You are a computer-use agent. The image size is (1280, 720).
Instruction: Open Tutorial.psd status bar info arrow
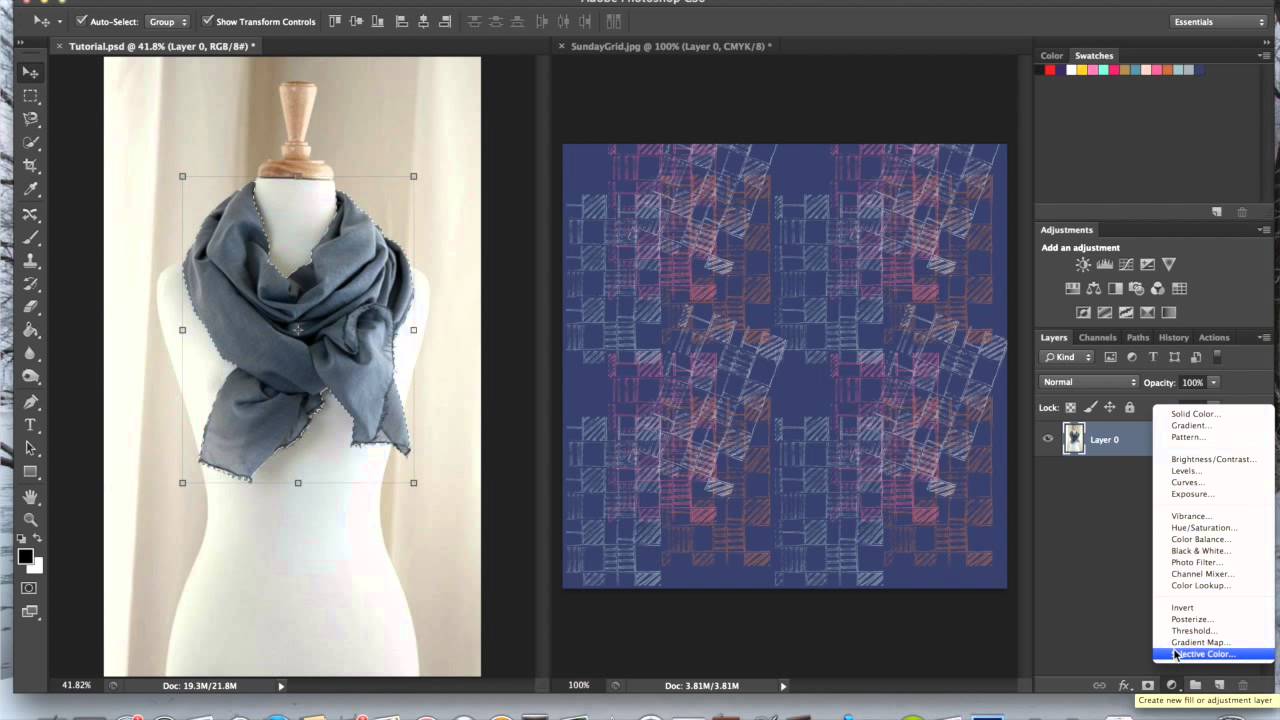(281, 686)
